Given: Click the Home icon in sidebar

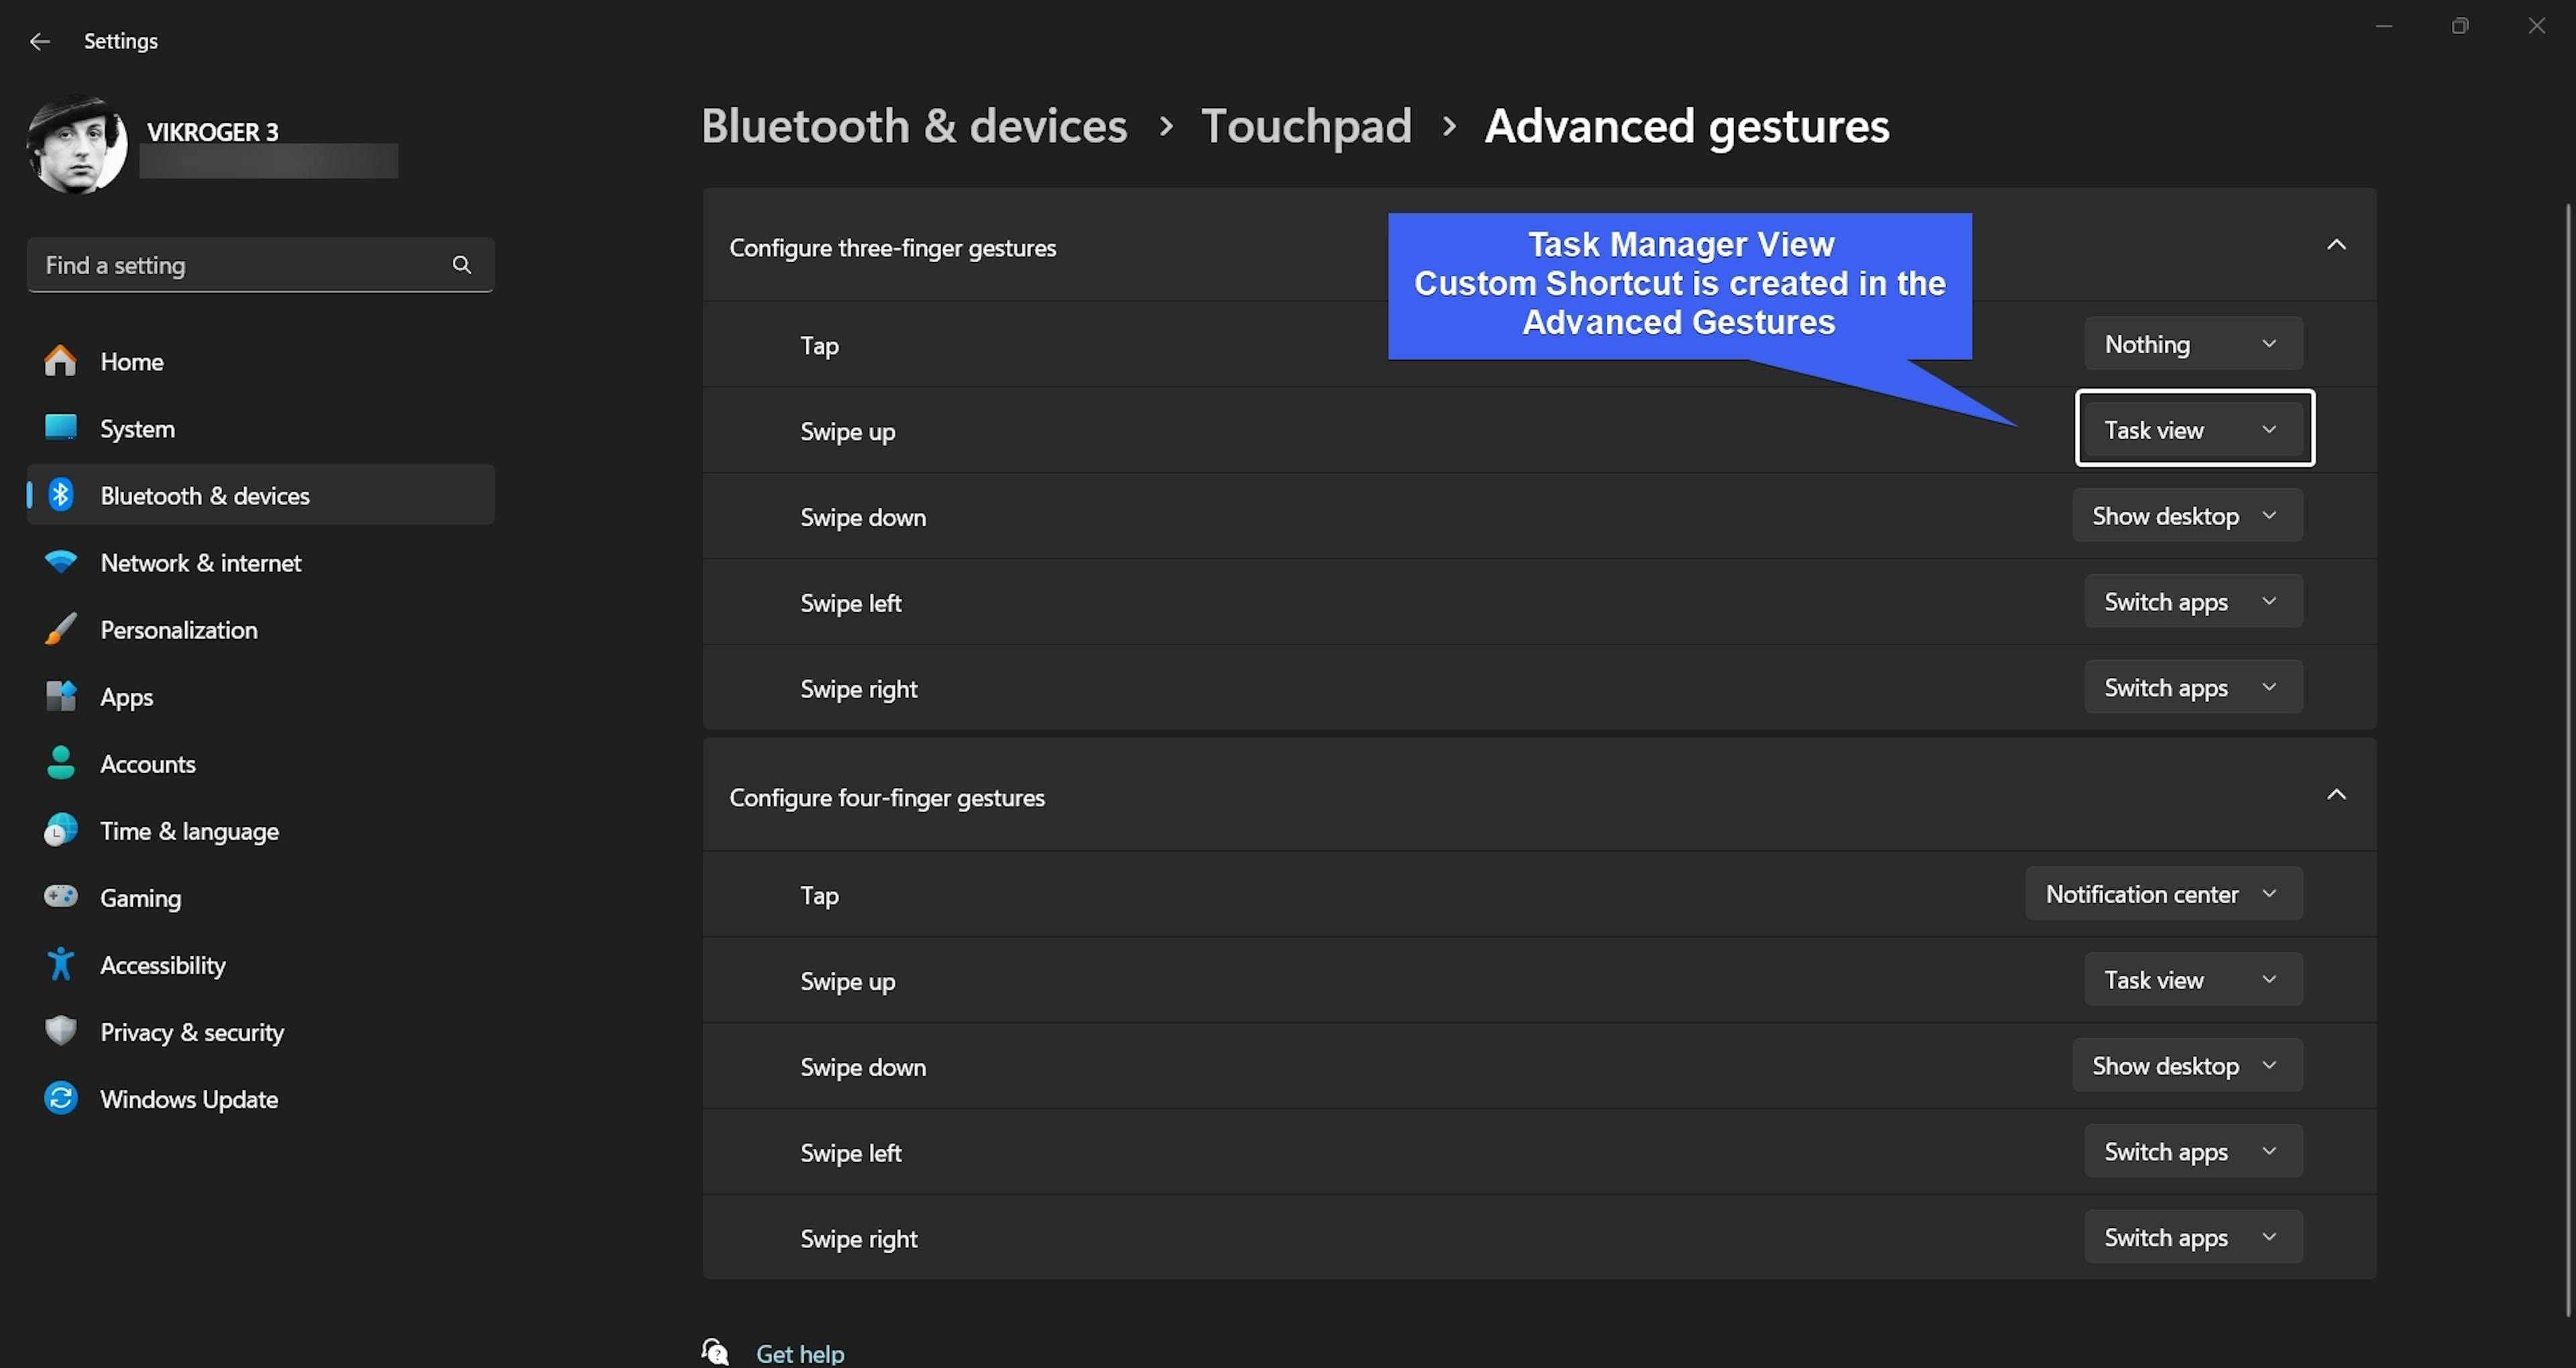Looking at the screenshot, I should (x=60, y=361).
